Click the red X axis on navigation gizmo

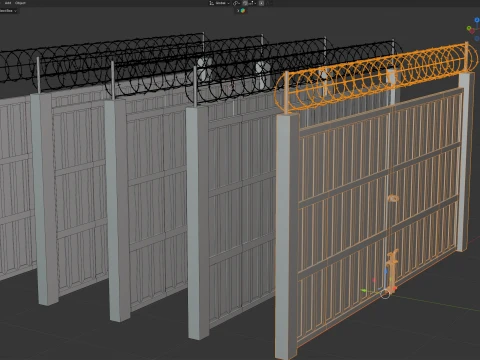coord(472,32)
